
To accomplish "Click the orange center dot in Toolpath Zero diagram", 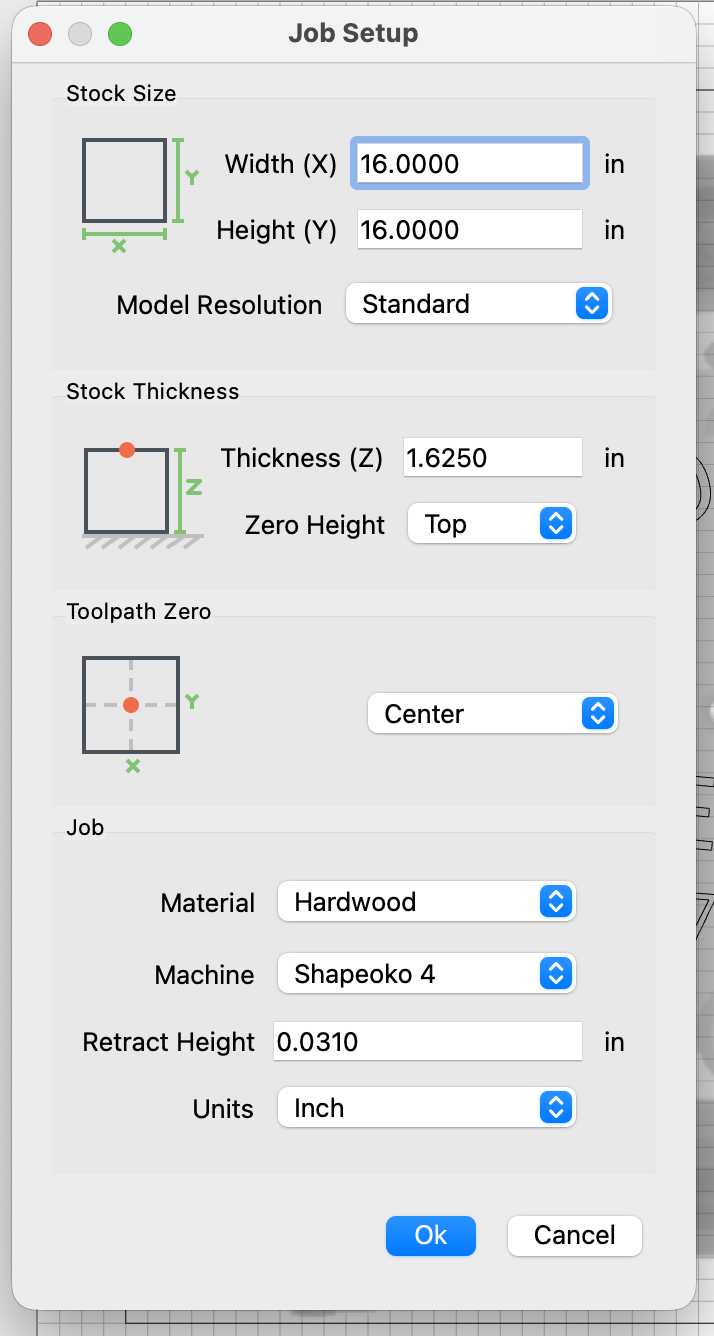I will pyautogui.click(x=131, y=705).
